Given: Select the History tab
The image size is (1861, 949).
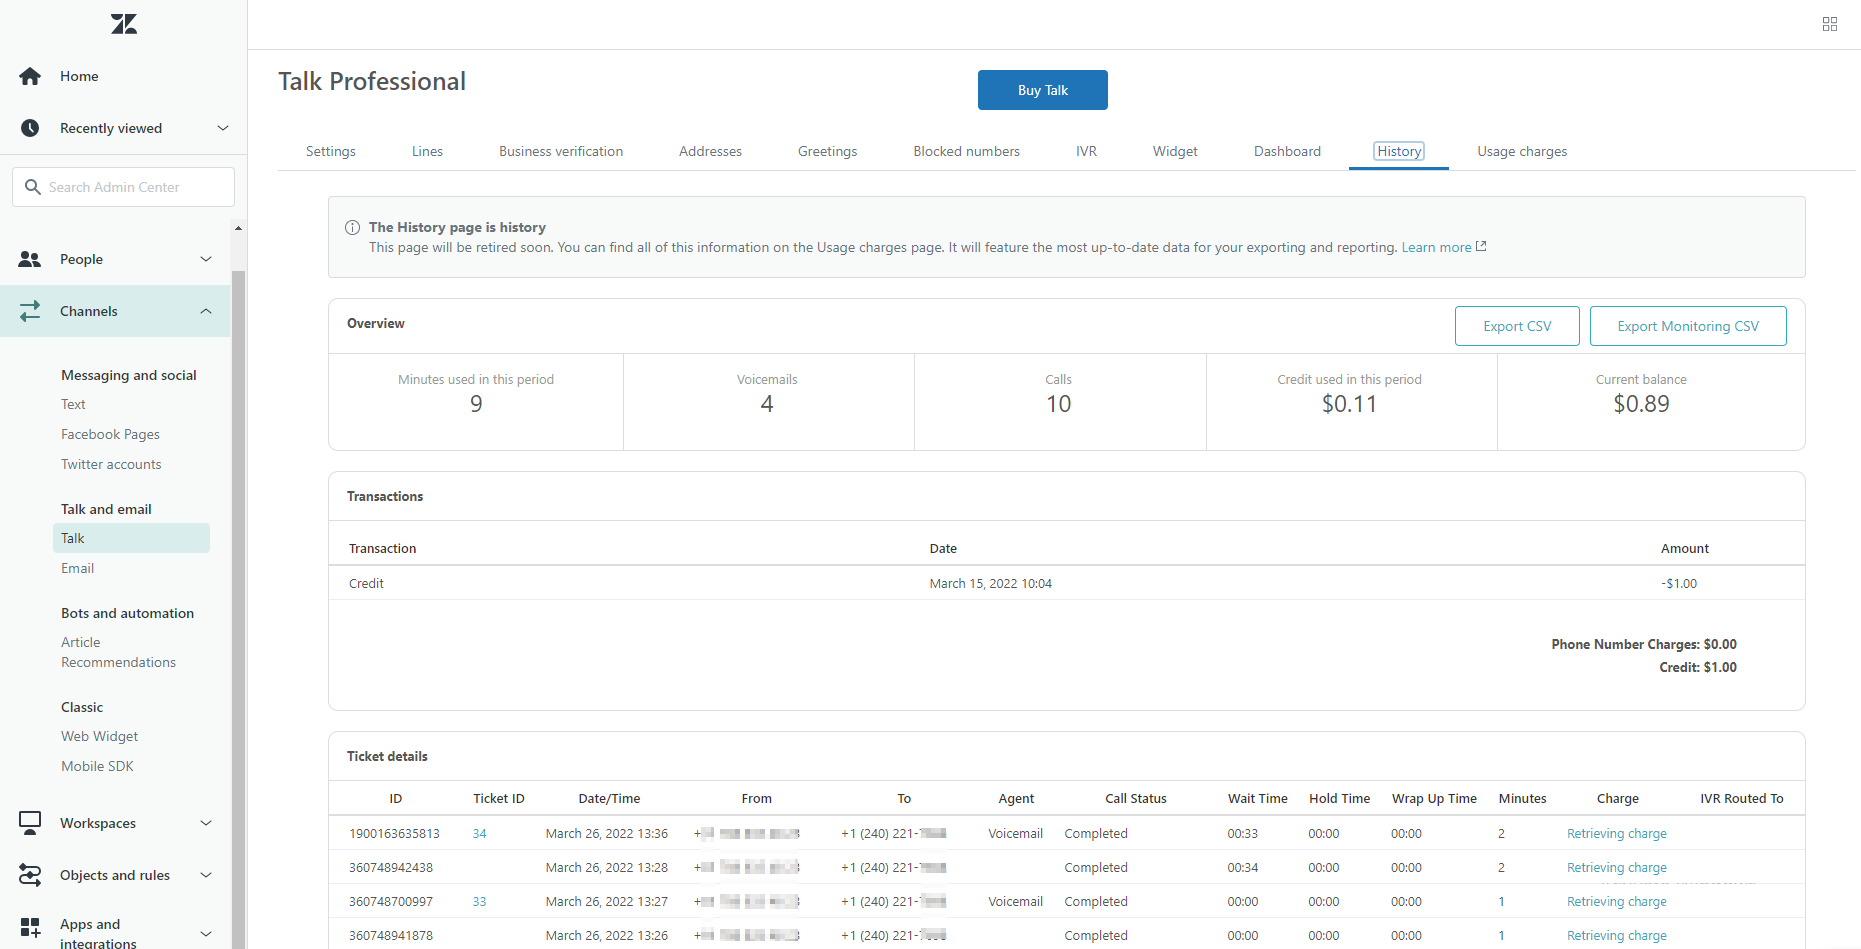Looking at the screenshot, I should click(x=1399, y=151).
